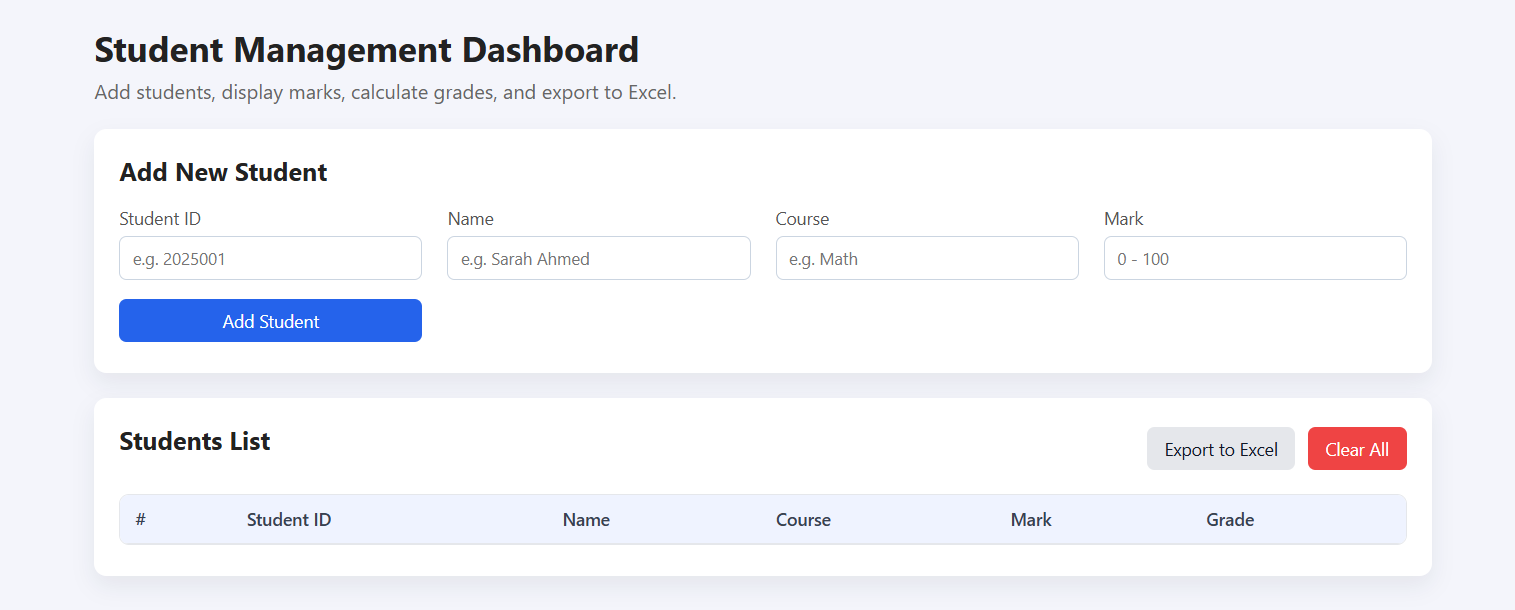
Task: Click the Mark field label
Action: click(1123, 218)
